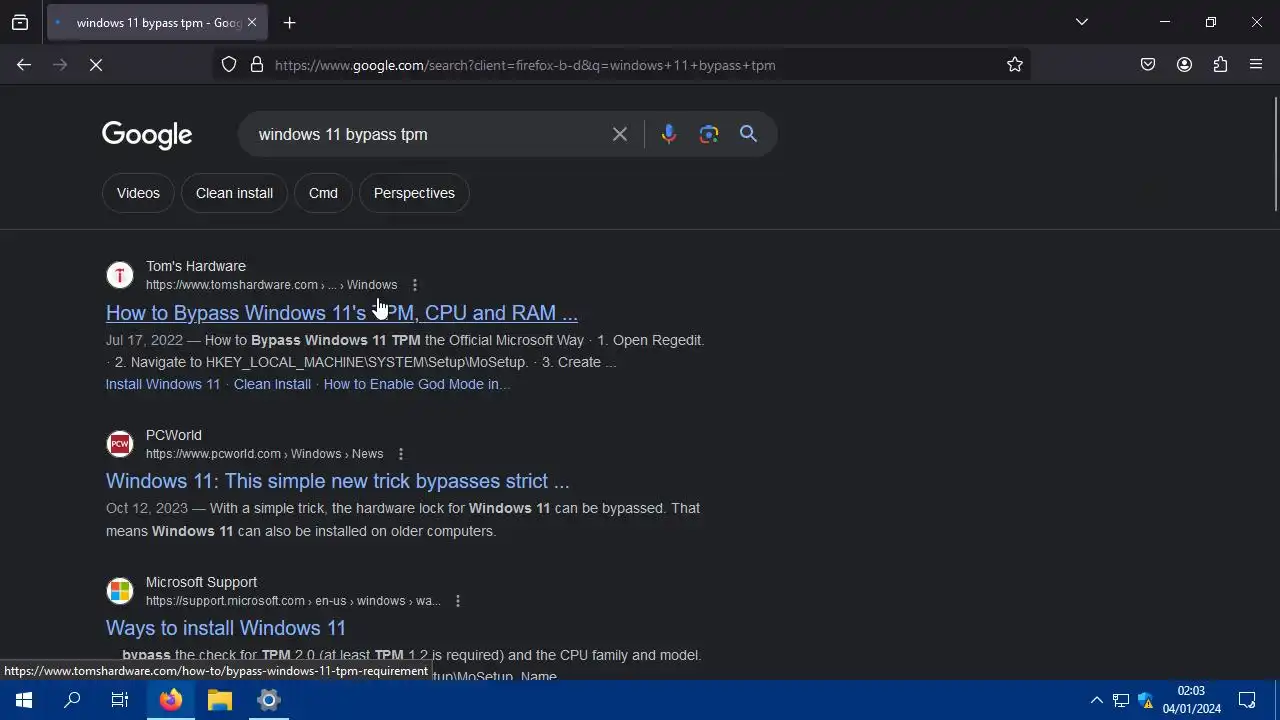Open a new tab with plus button
1280x720 pixels.
pos(289,22)
